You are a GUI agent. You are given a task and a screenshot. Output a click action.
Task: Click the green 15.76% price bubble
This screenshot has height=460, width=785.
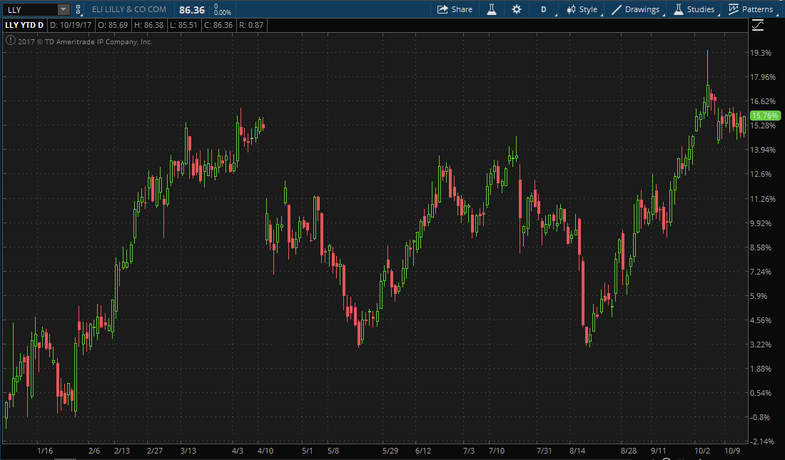765,116
